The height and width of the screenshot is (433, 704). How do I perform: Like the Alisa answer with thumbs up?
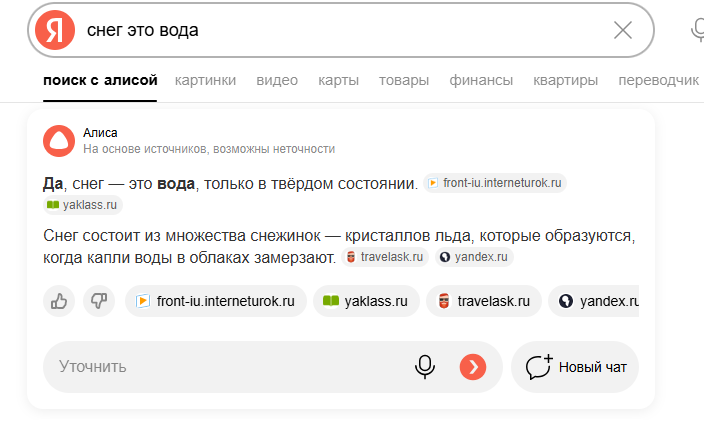[60, 300]
